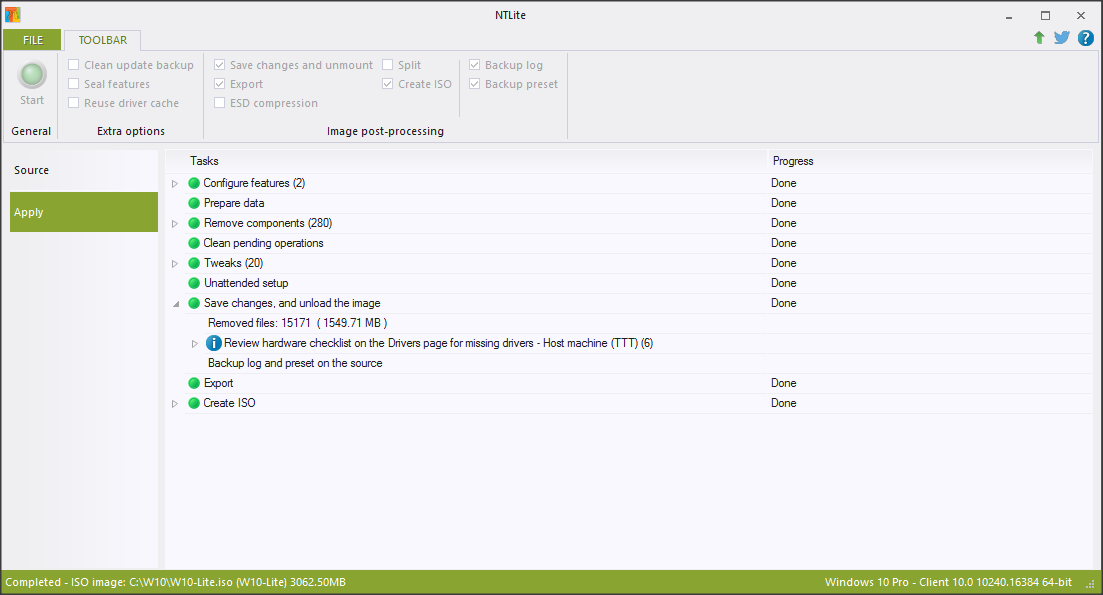Collapse the Save changes, and unload task
The image size is (1103, 595).
[175, 303]
